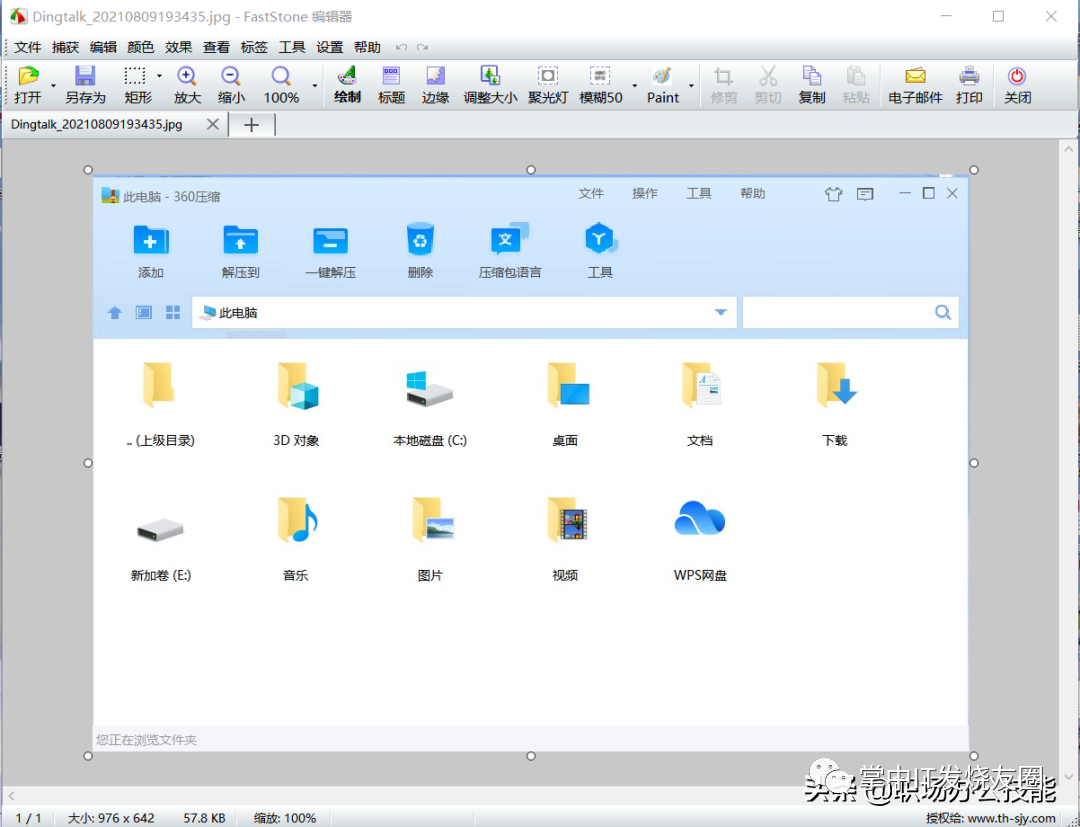The image size is (1080, 827).
Task: Click the 关闭 close toolbar icon
Action: (1017, 85)
